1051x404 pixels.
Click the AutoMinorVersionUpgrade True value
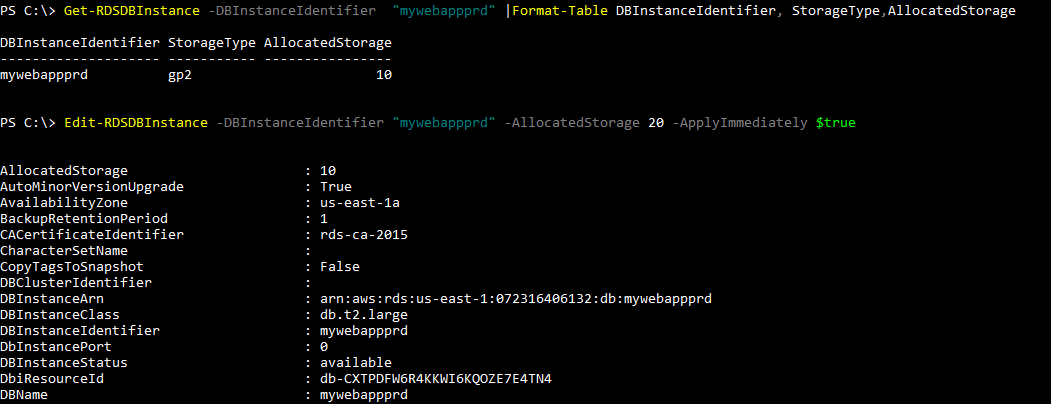coord(336,186)
